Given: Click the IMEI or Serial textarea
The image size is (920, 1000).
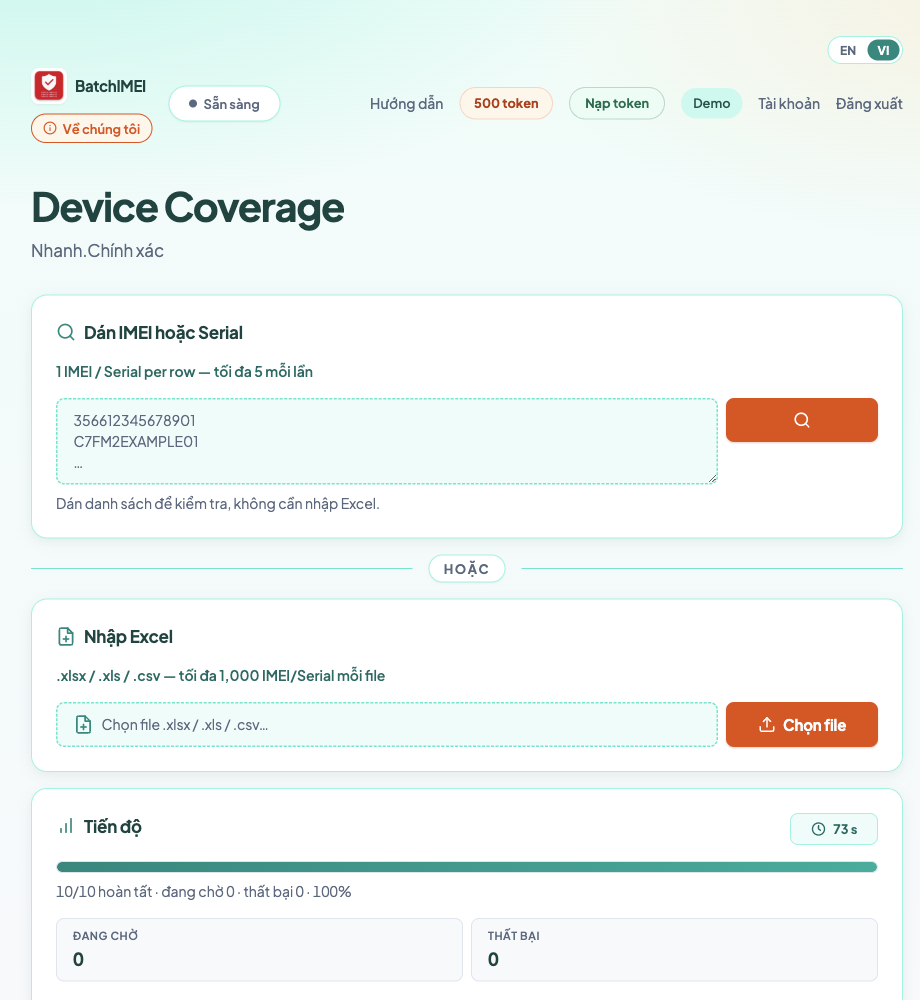Looking at the screenshot, I should click(387, 441).
